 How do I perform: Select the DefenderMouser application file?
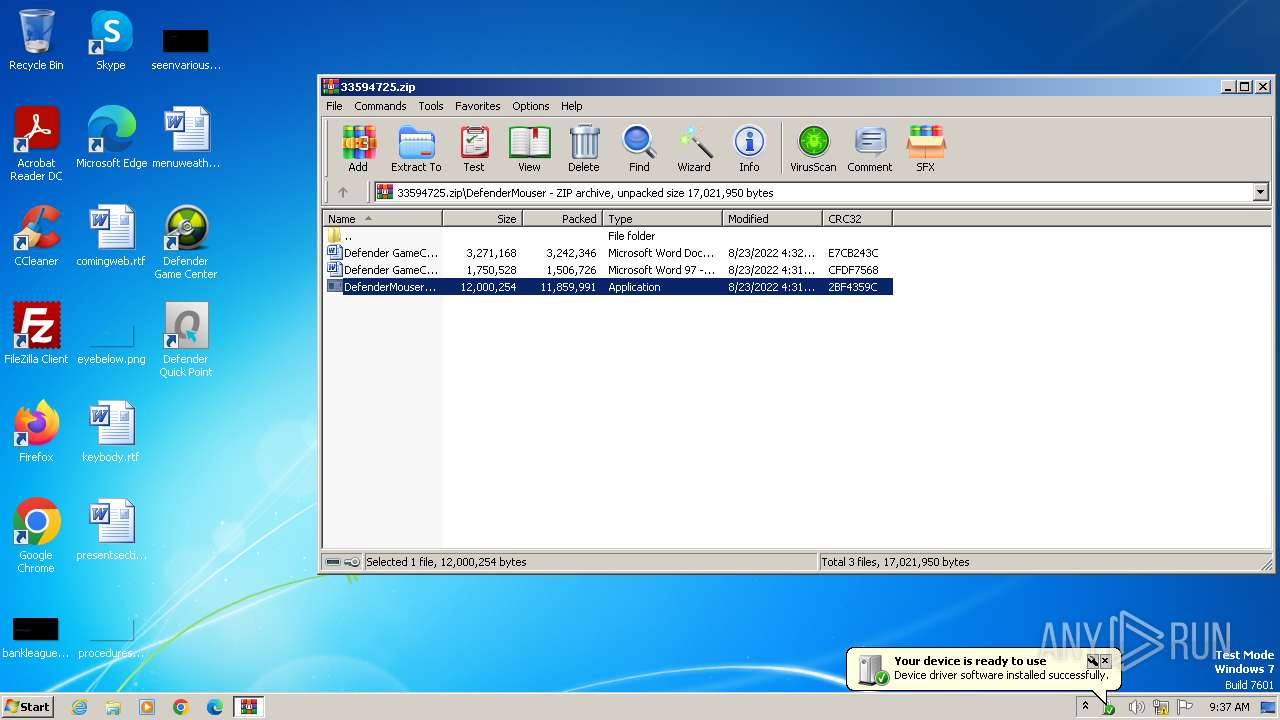(608, 287)
